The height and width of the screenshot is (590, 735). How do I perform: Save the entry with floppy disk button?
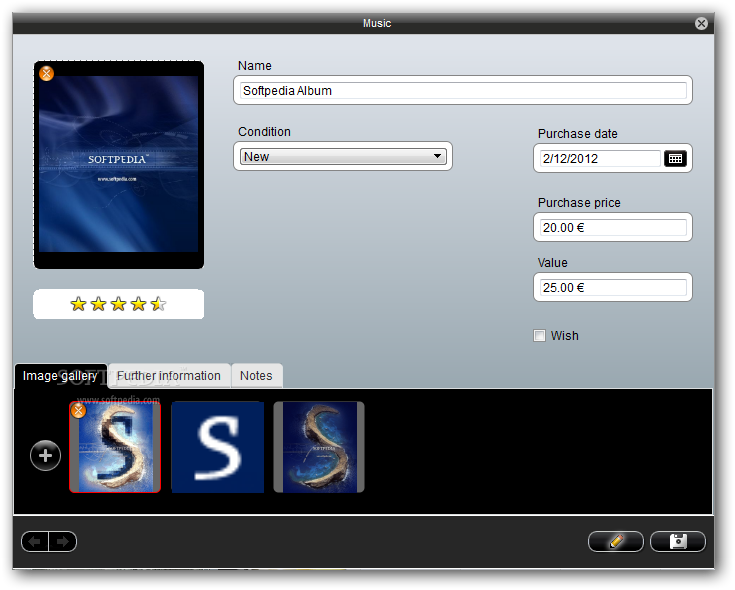678,542
